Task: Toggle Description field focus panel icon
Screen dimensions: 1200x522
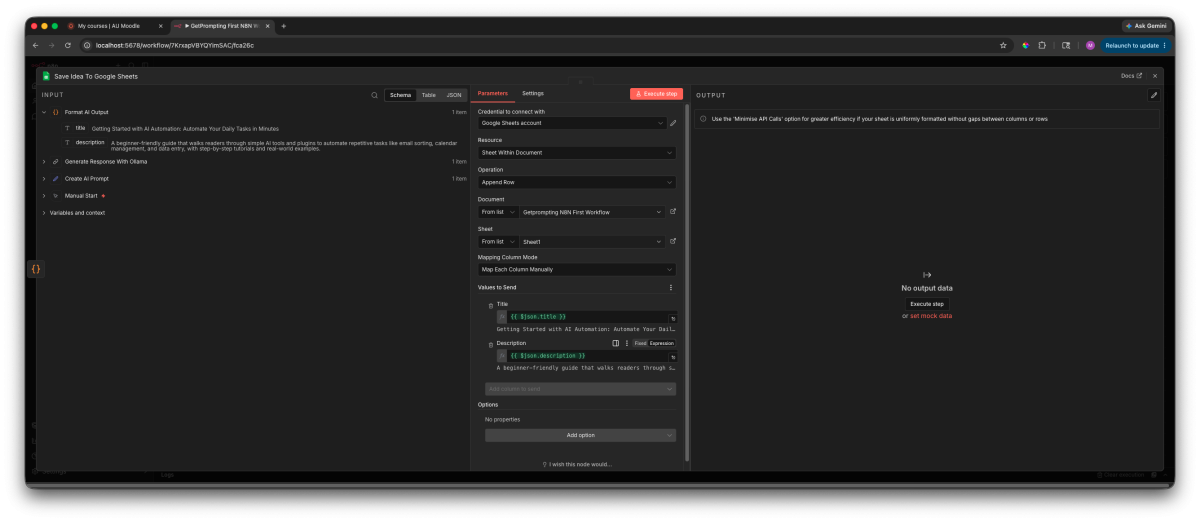Action: 616,343
